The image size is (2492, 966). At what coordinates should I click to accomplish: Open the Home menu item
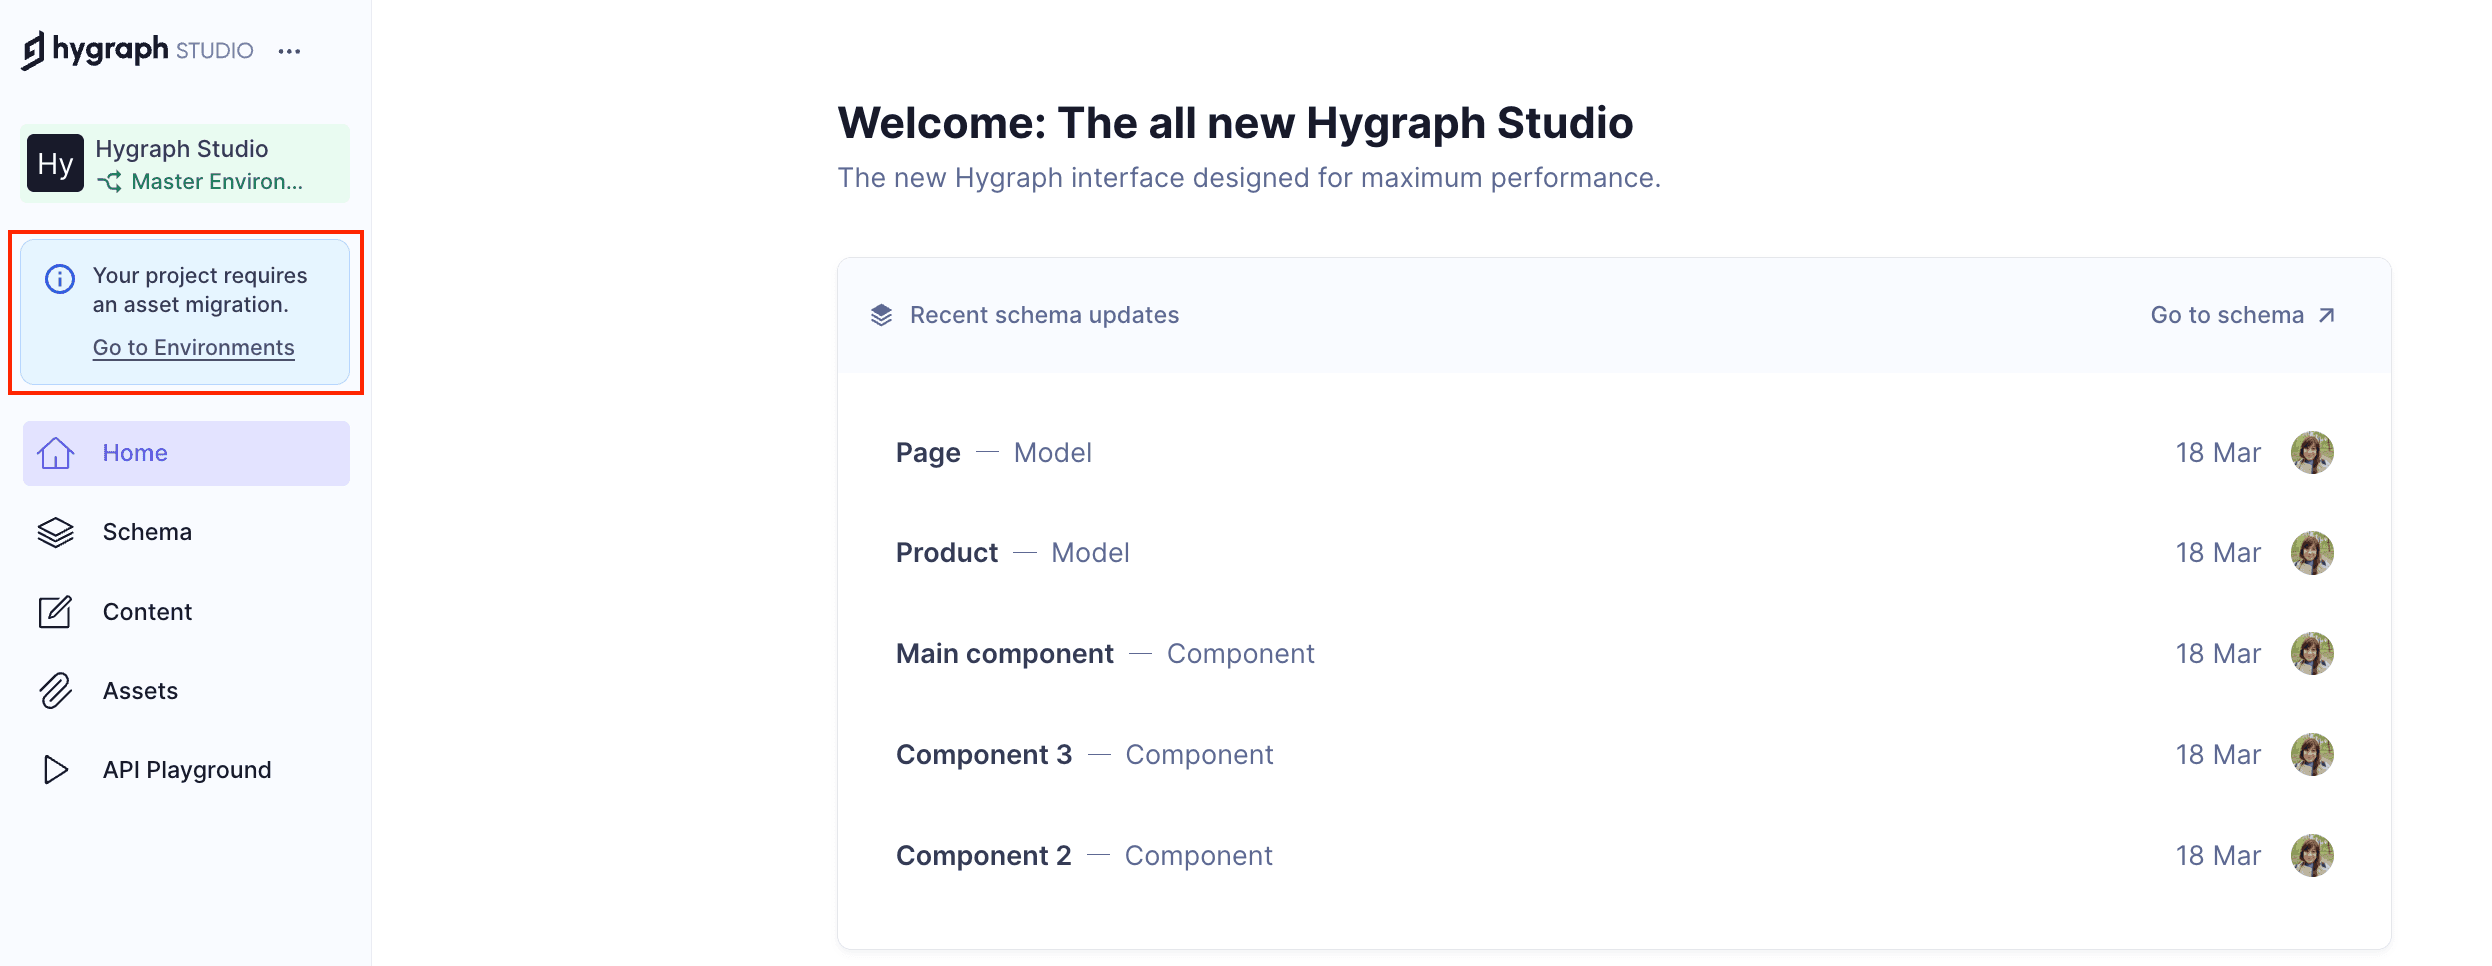point(135,453)
